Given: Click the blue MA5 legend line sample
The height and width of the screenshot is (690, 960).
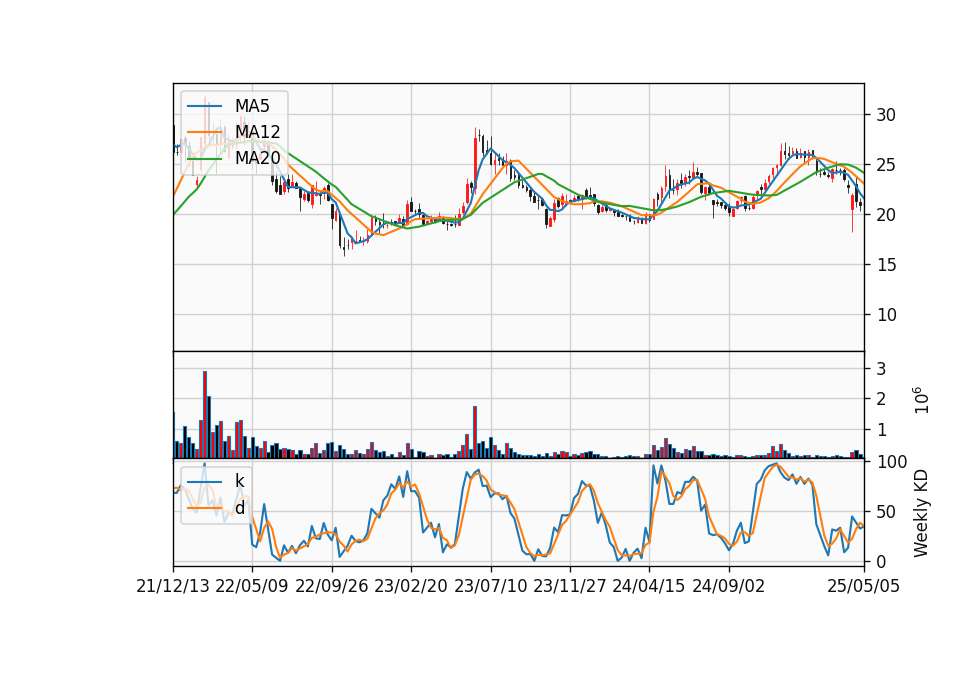Looking at the screenshot, I should tap(204, 106).
